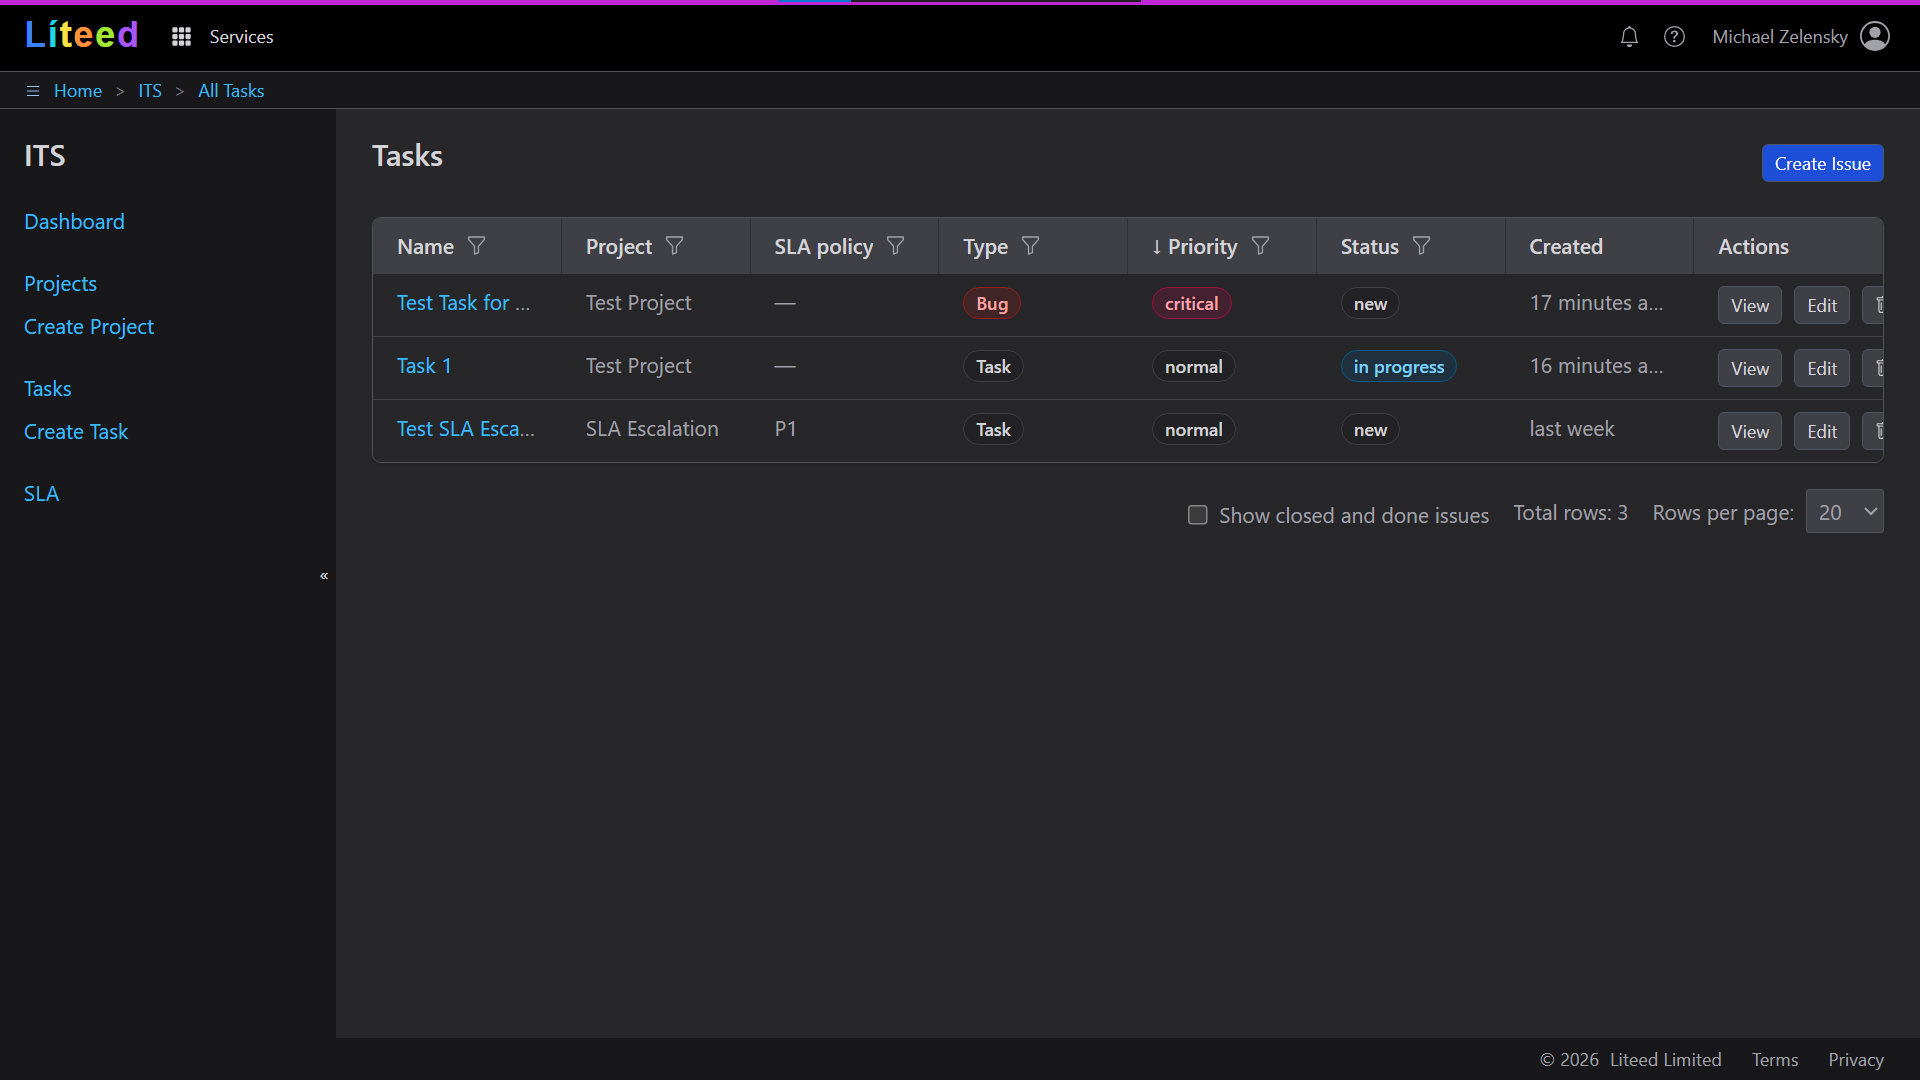Click the notifications bell icon
The width and height of the screenshot is (1920, 1080).
(1629, 37)
